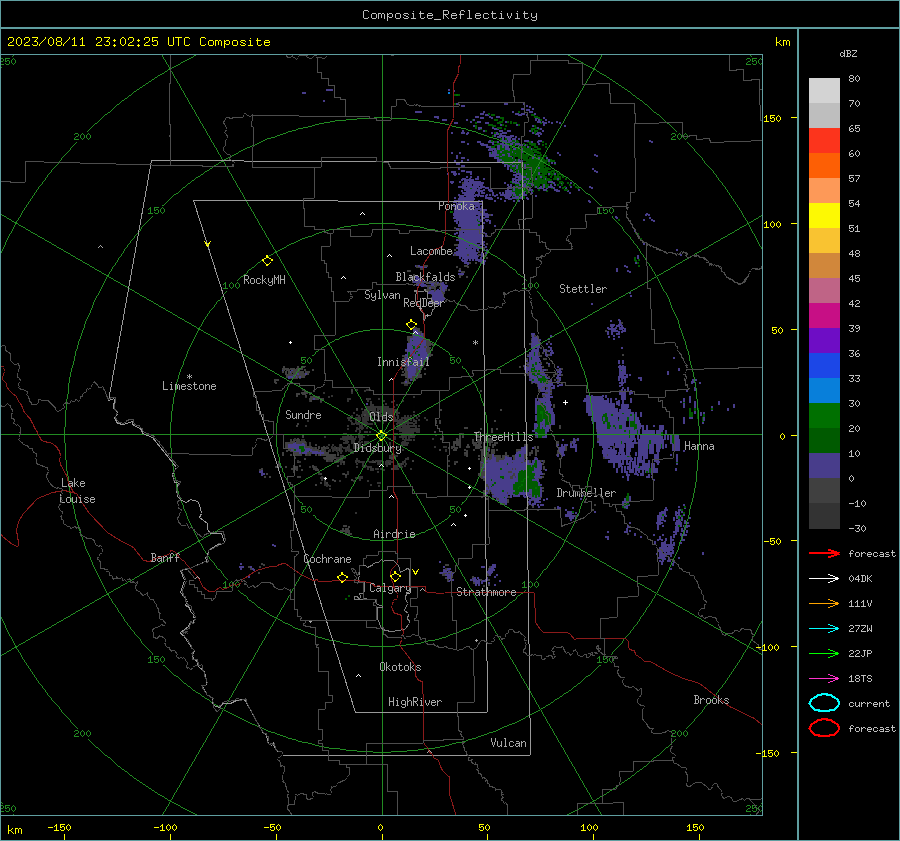The height and width of the screenshot is (841, 900).
Task: Click the Limestone label
Action: point(189,386)
